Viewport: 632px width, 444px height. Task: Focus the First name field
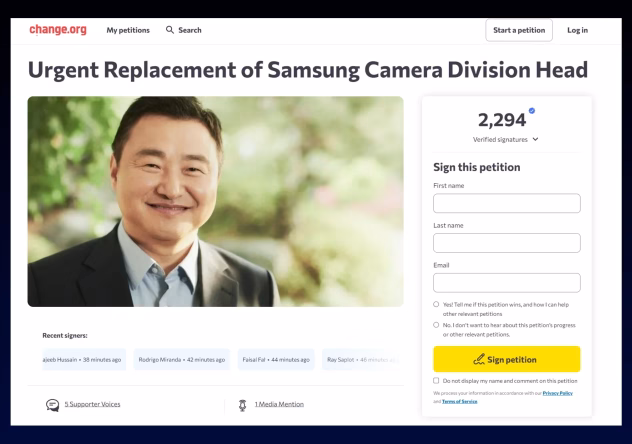click(x=507, y=203)
